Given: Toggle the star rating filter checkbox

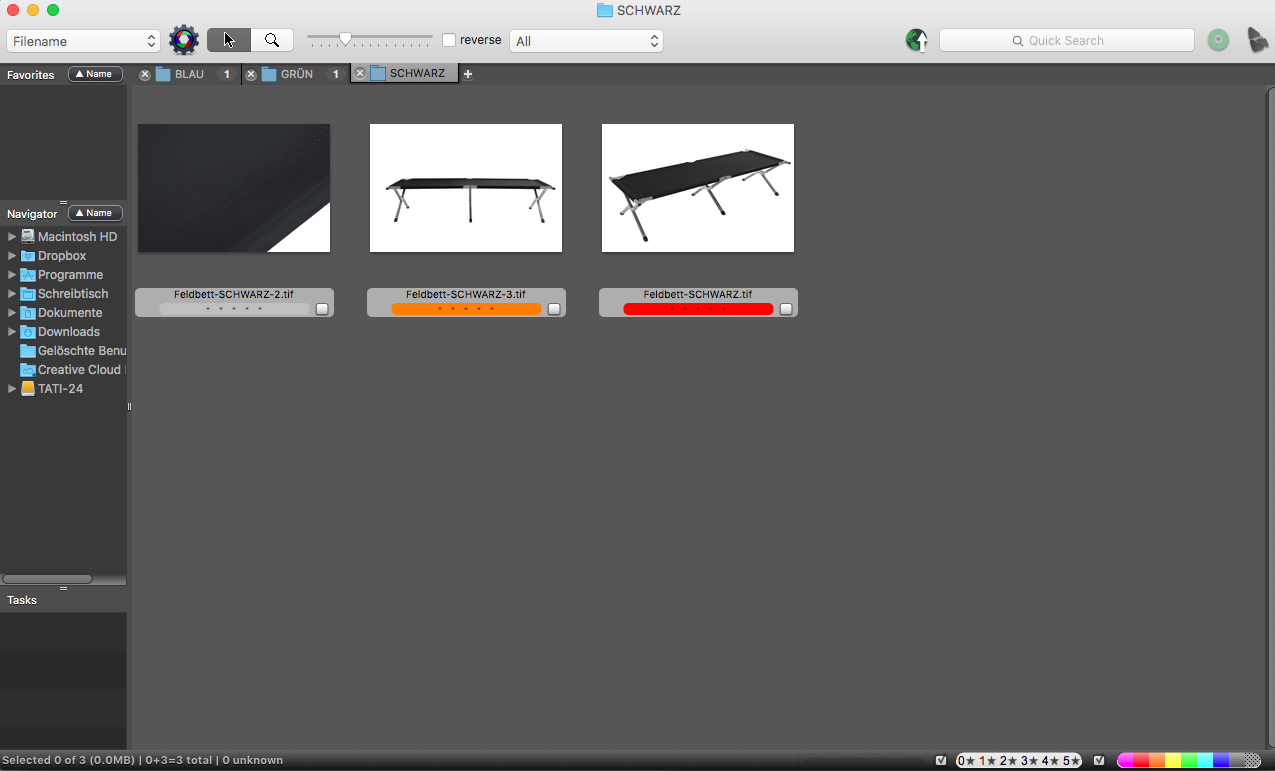Looking at the screenshot, I should [941, 761].
